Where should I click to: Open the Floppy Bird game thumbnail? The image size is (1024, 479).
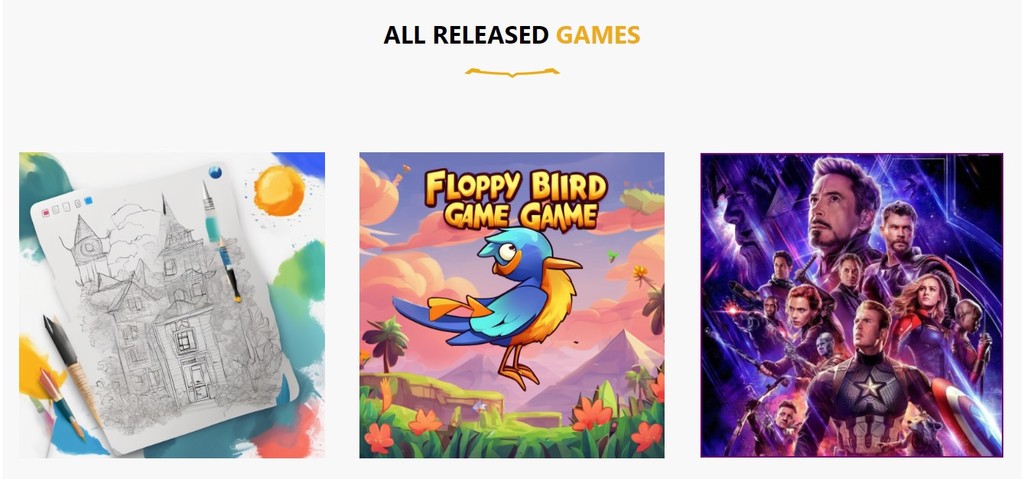(512, 305)
